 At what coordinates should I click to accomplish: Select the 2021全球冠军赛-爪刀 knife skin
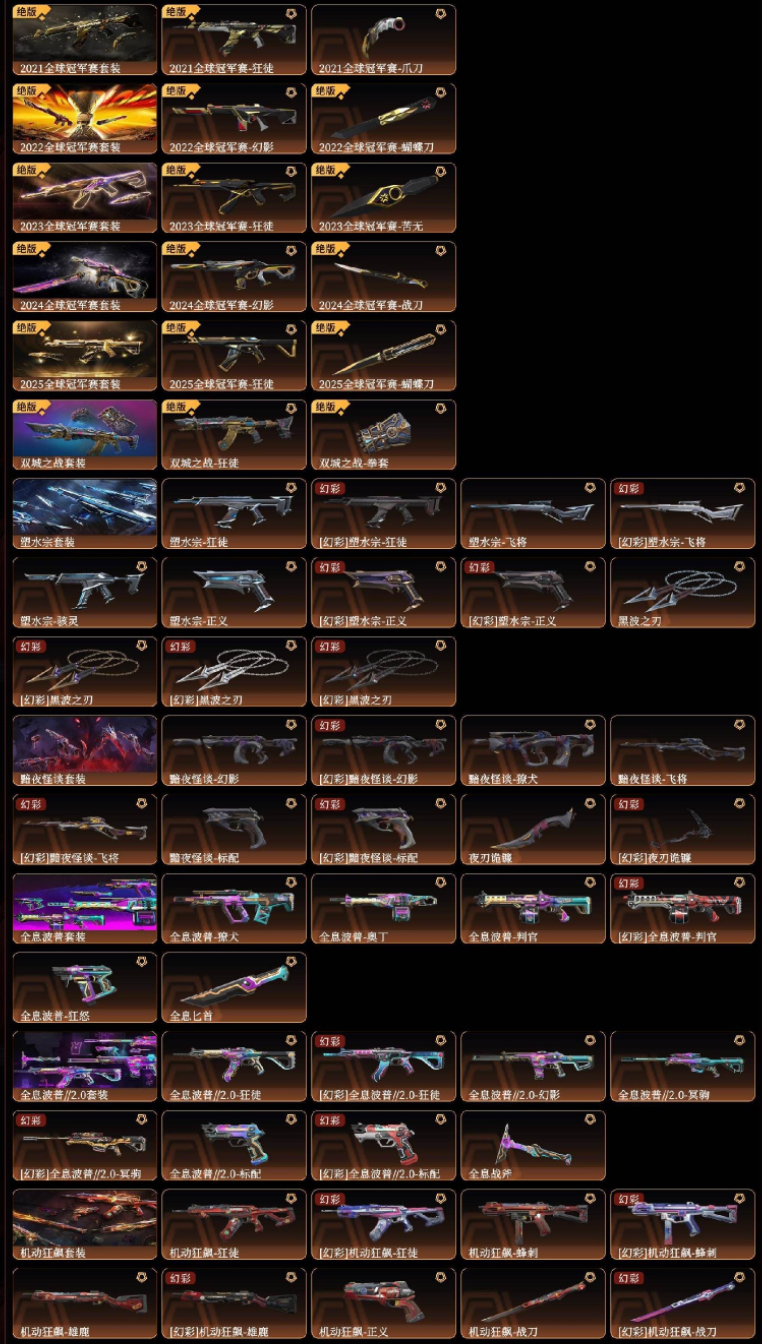click(383, 40)
